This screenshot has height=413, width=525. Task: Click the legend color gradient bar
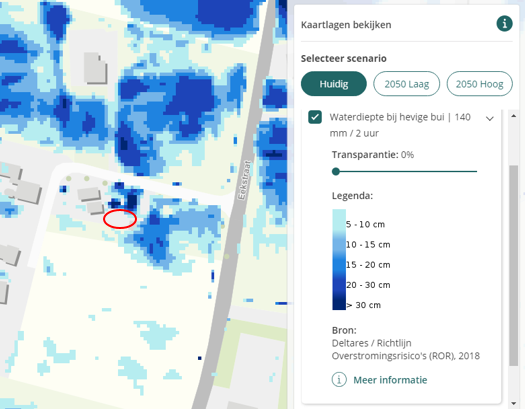pyautogui.click(x=339, y=260)
